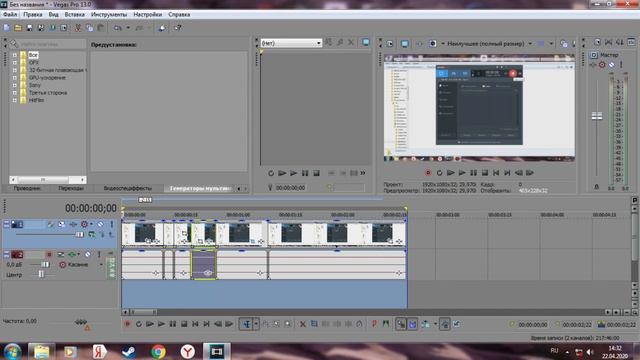Select the Normal edit tool in bottom toolbar
Image resolution: width=640 pixels, height=360 pixels.
tap(247, 324)
